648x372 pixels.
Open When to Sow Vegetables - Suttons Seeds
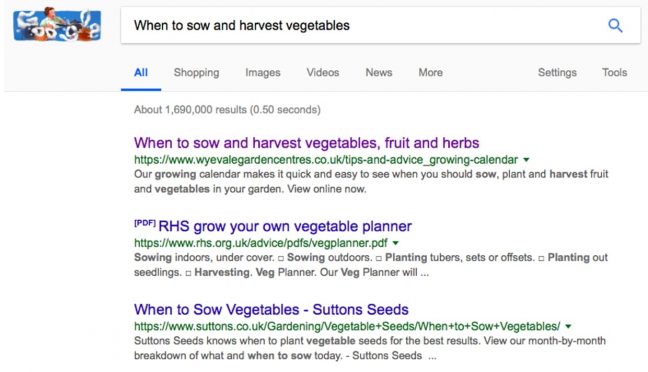click(x=271, y=310)
